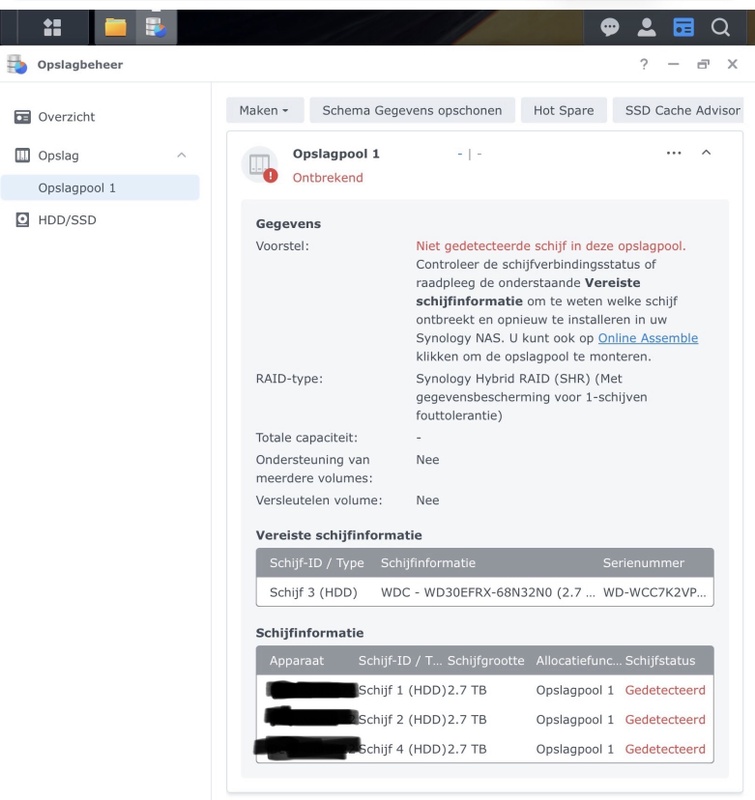Collapse the Opslagpool 1 details panel
The image size is (755, 800).
click(706, 153)
